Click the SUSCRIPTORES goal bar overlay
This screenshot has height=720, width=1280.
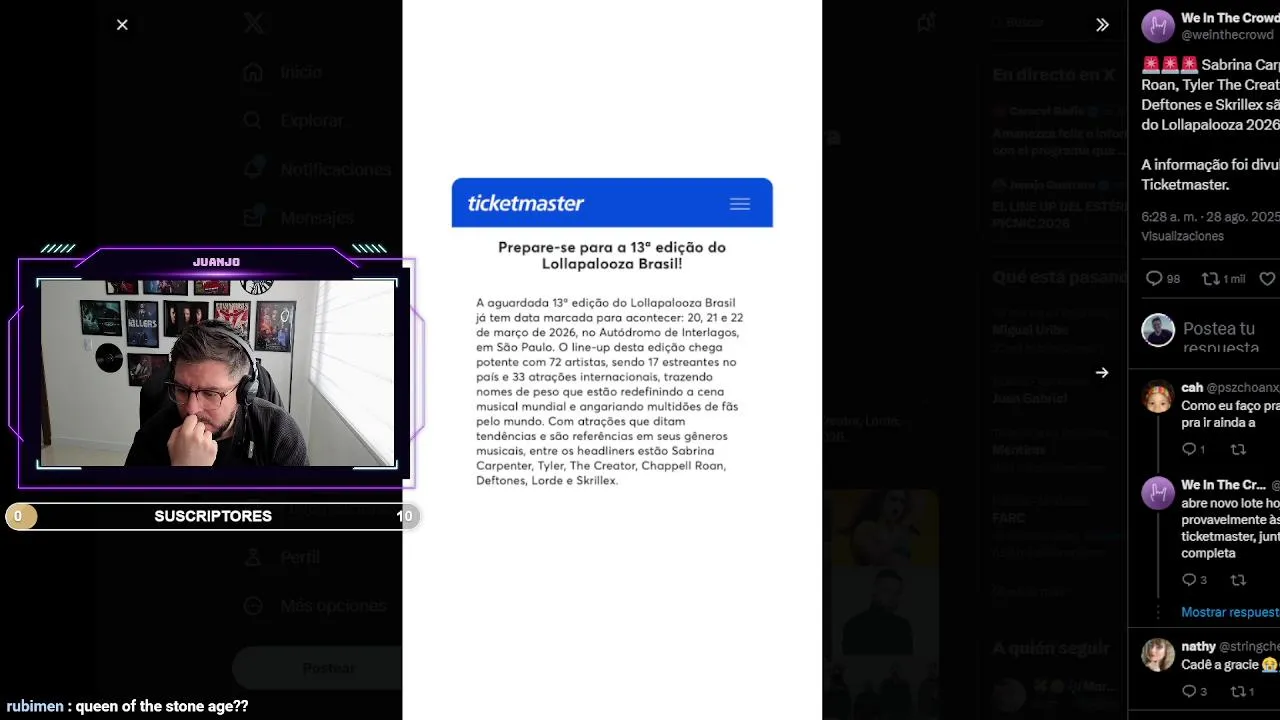[x=212, y=516]
